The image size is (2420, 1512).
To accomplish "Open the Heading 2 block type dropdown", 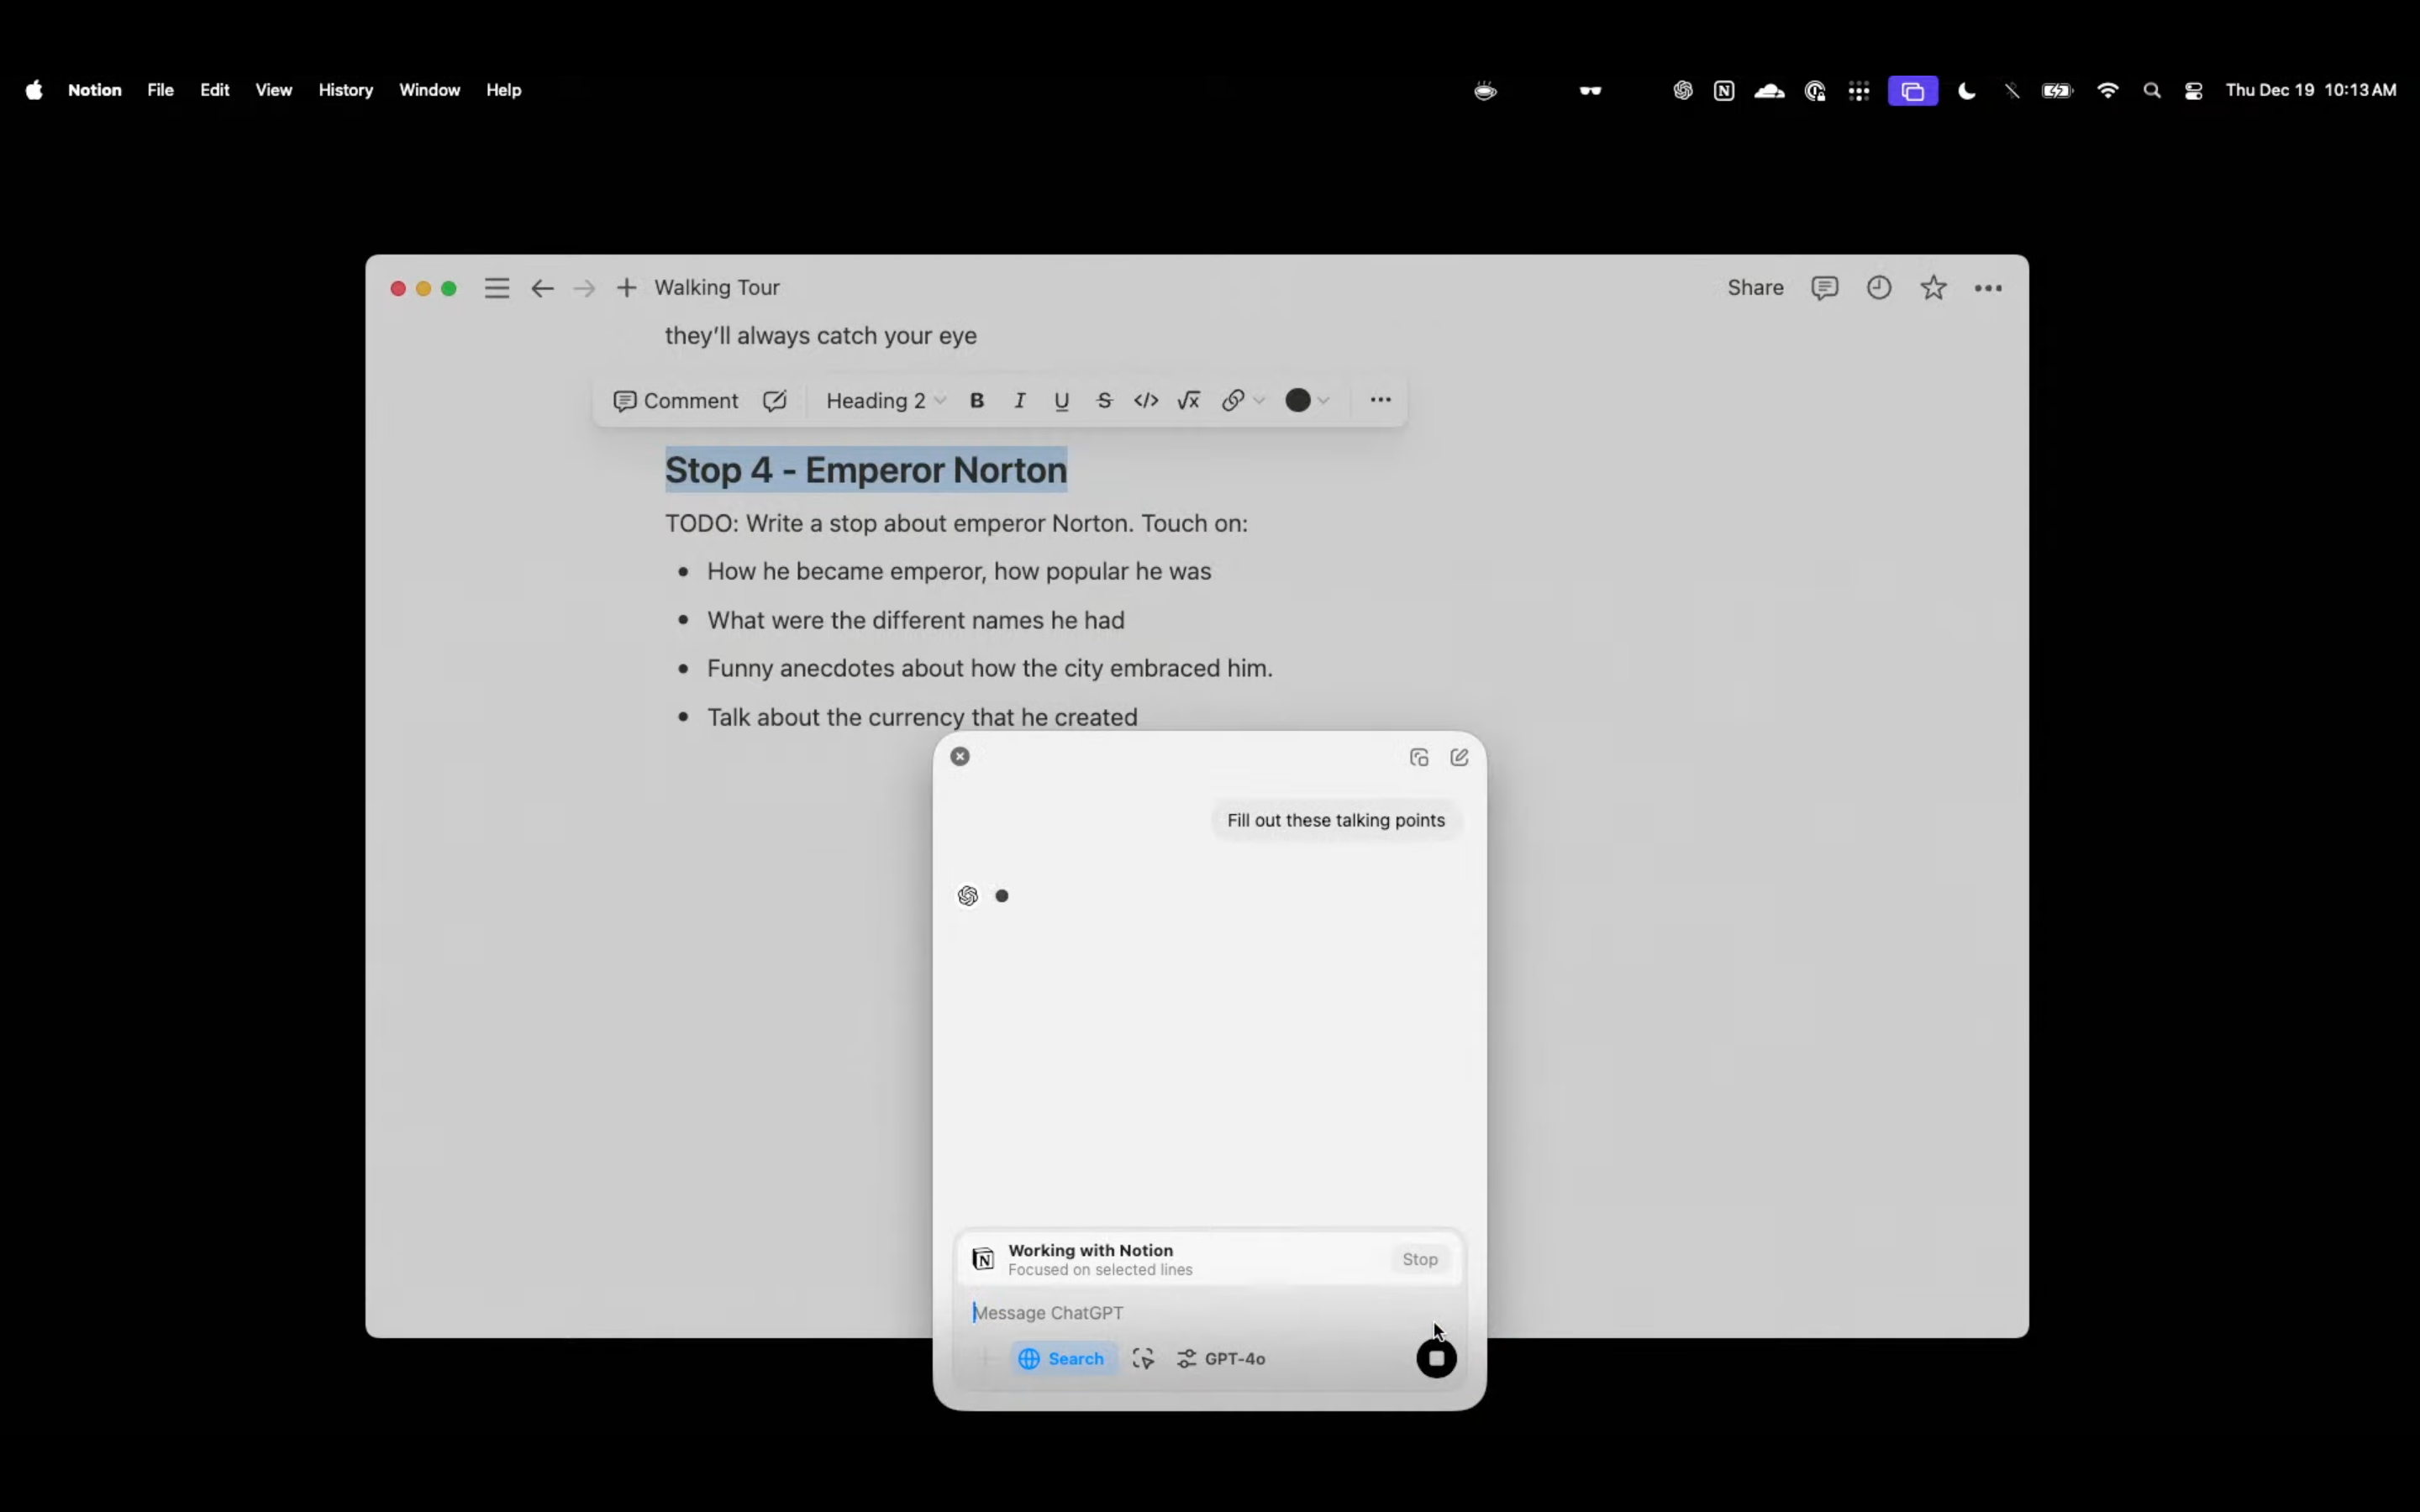I will click(885, 401).
